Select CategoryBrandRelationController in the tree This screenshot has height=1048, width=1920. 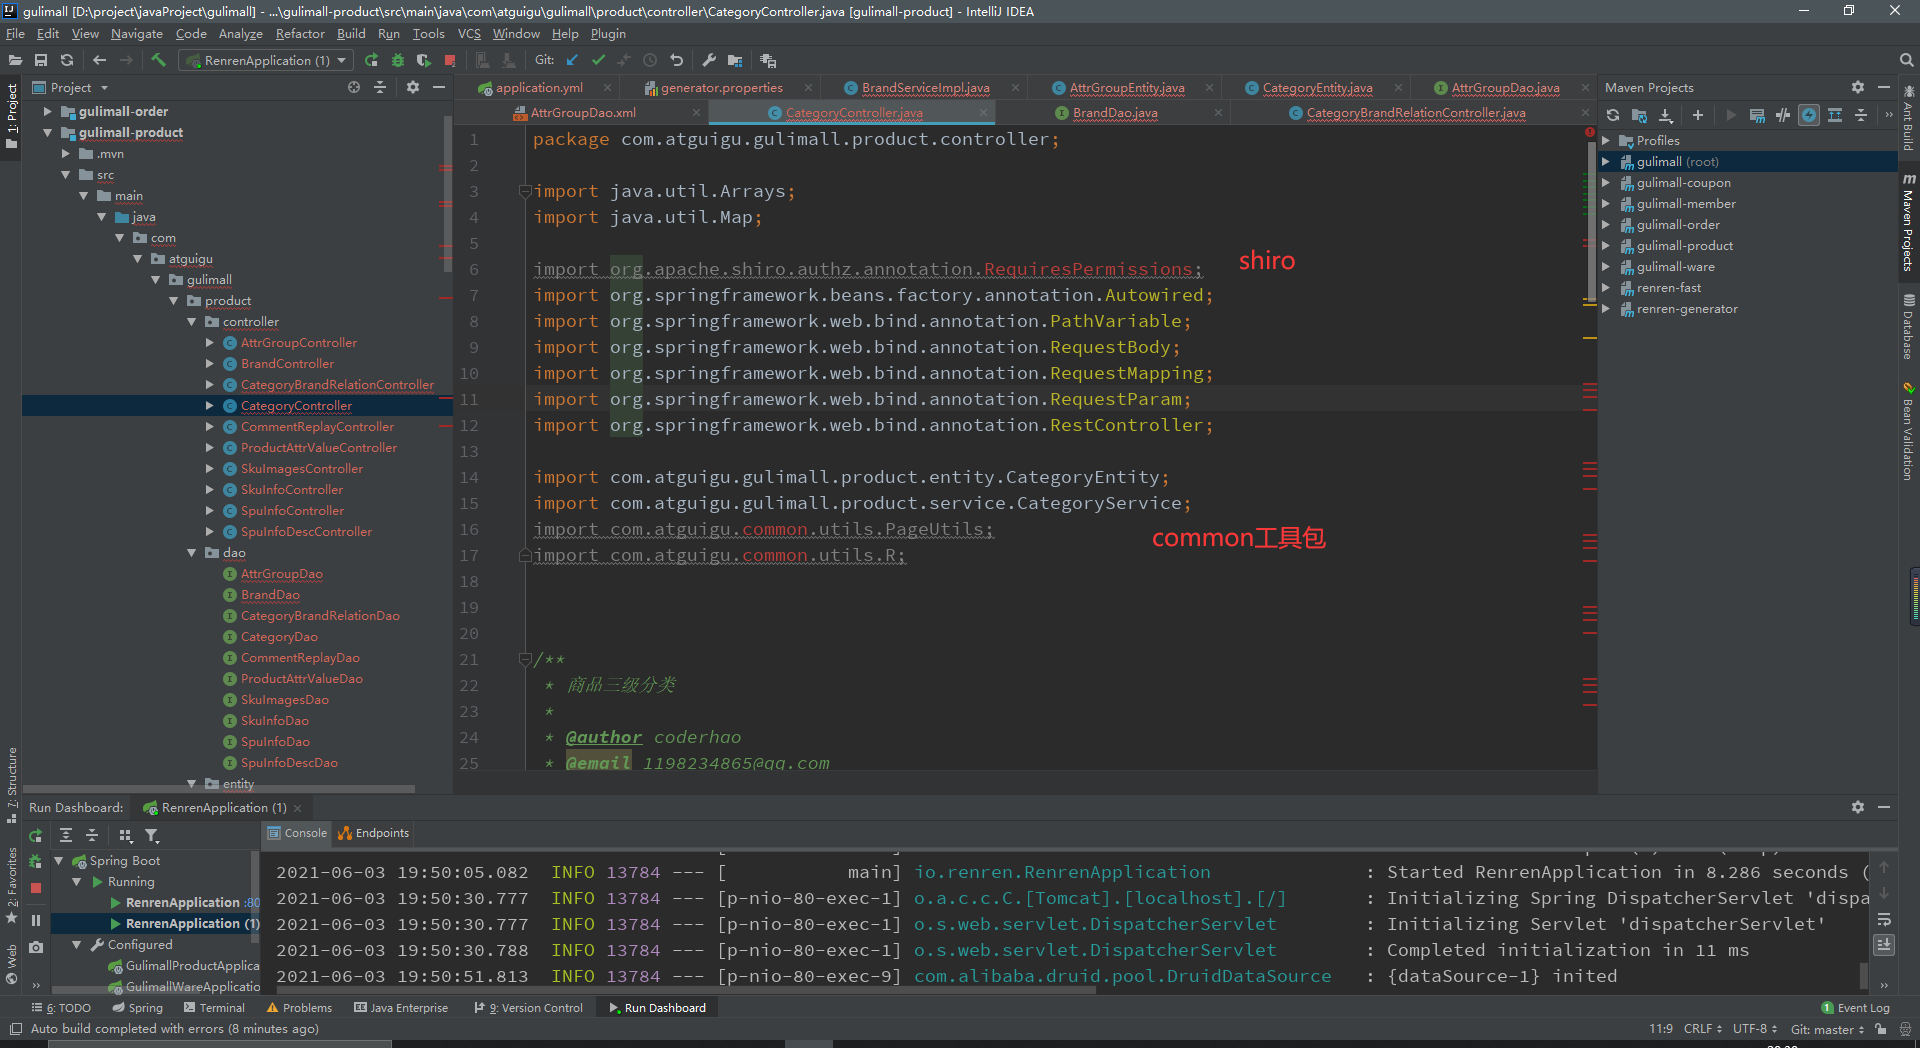tap(336, 384)
